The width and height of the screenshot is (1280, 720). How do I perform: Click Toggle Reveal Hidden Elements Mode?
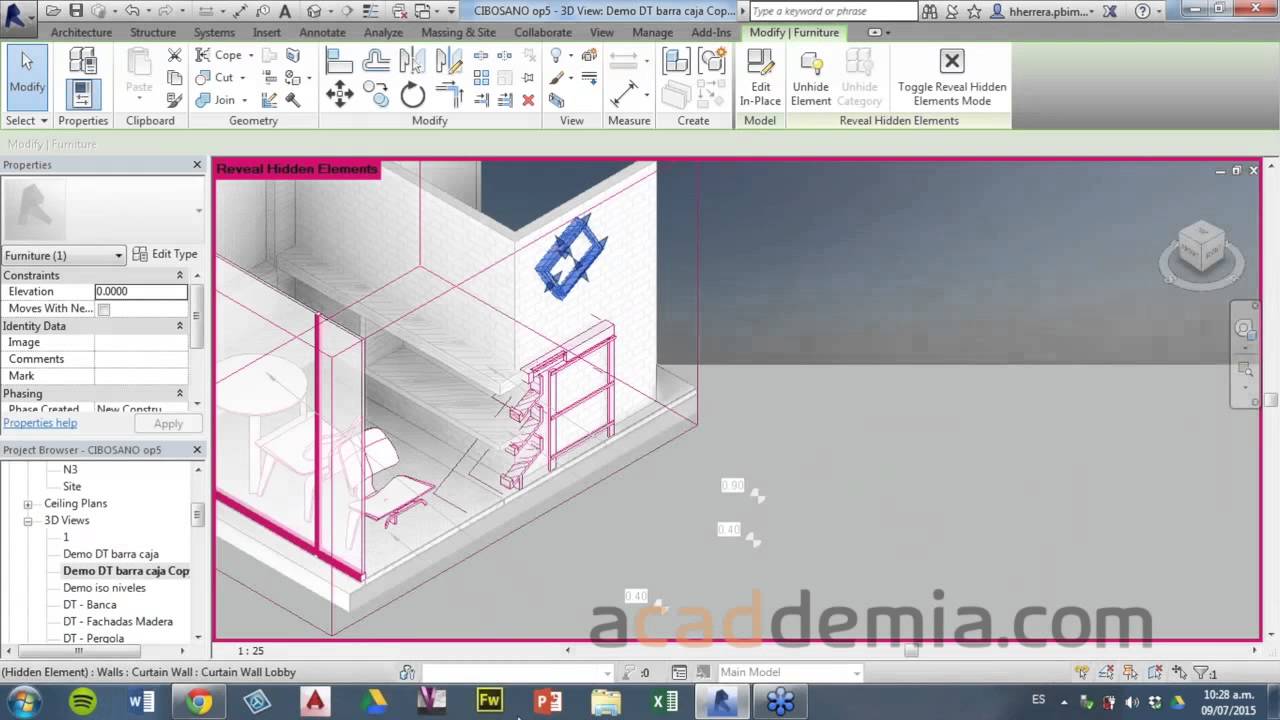click(952, 78)
